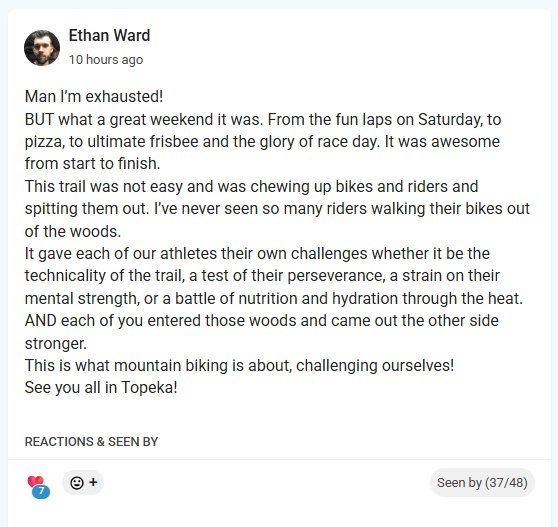
Task: Click Ethan Ward's profile avatar
Action: click(x=42, y=48)
